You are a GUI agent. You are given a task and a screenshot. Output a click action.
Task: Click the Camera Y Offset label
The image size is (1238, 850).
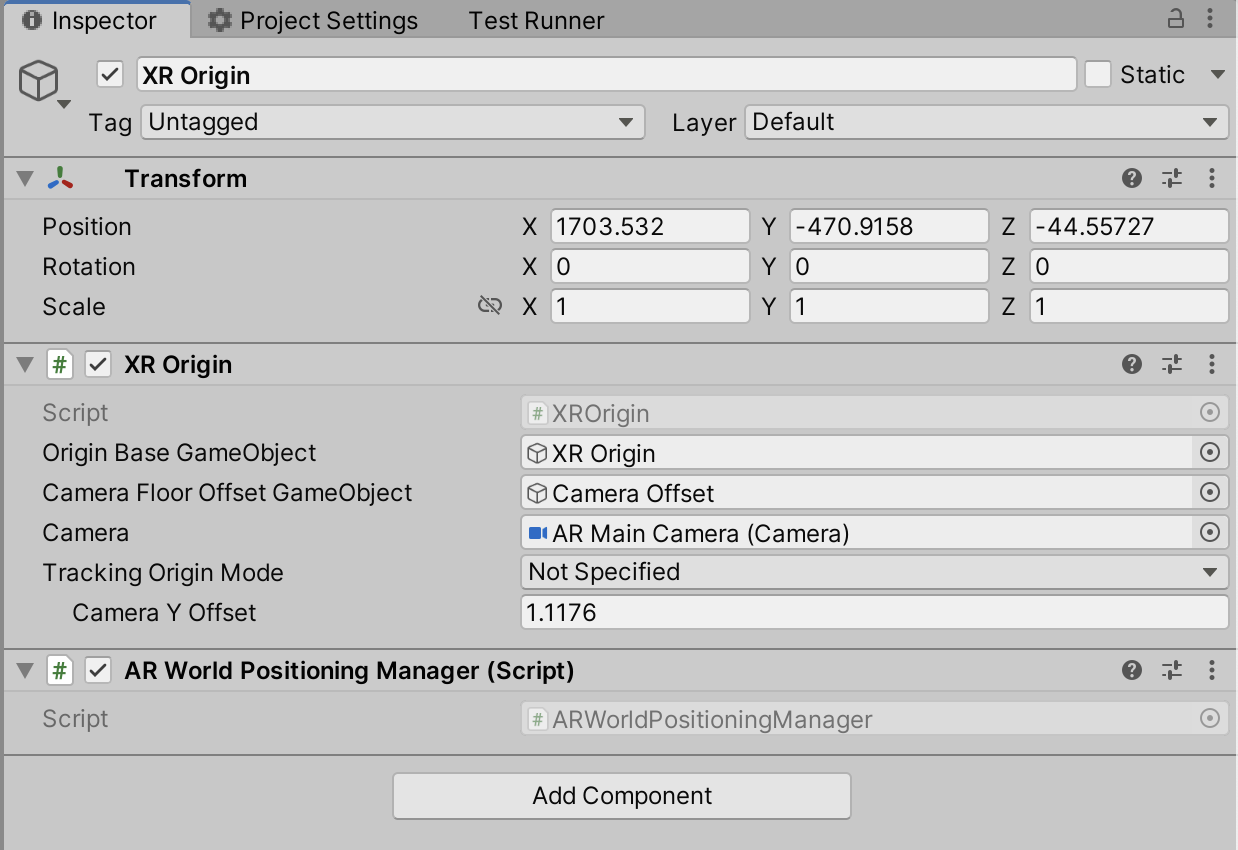(x=164, y=613)
